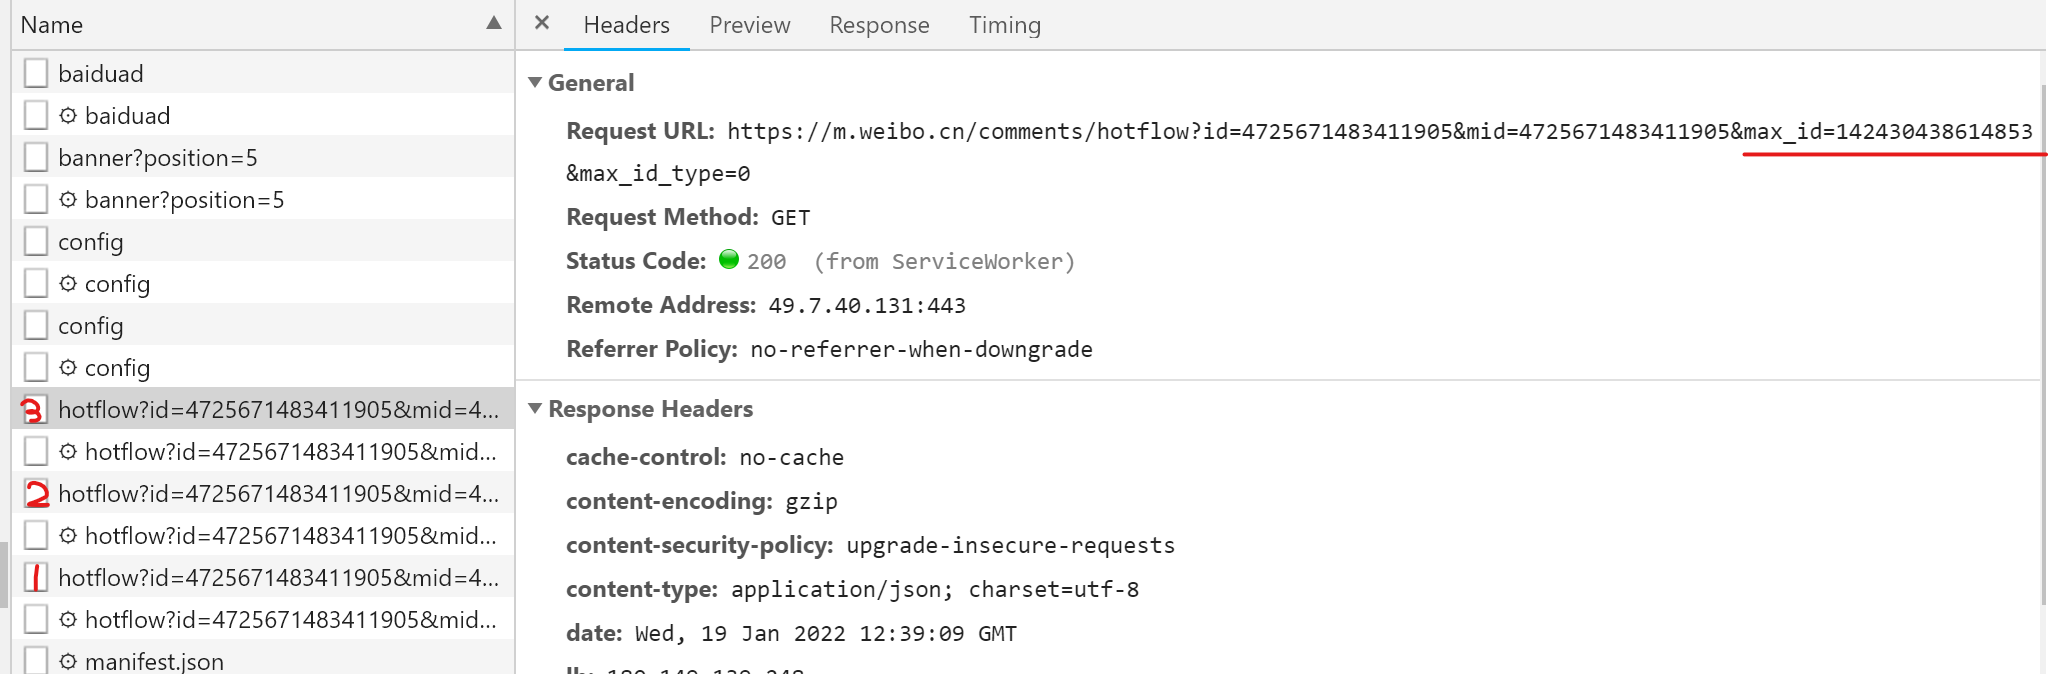Click gear icon beside second config entry
This screenshot has width=2048, height=674.
pos(68,284)
